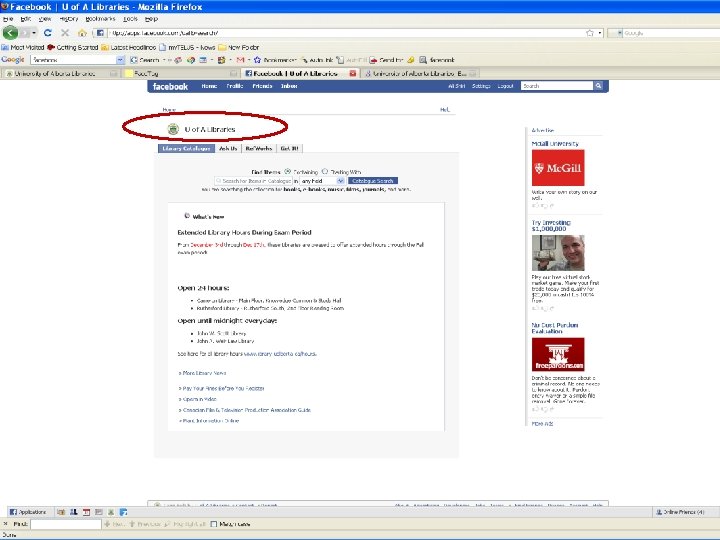Go to the Firefox home icon
Viewport: 720px width, 540px height.
[x=82, y=33]
